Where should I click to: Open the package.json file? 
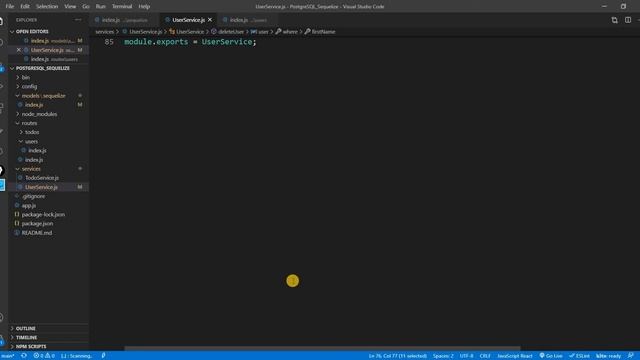[x=48, y=224]
